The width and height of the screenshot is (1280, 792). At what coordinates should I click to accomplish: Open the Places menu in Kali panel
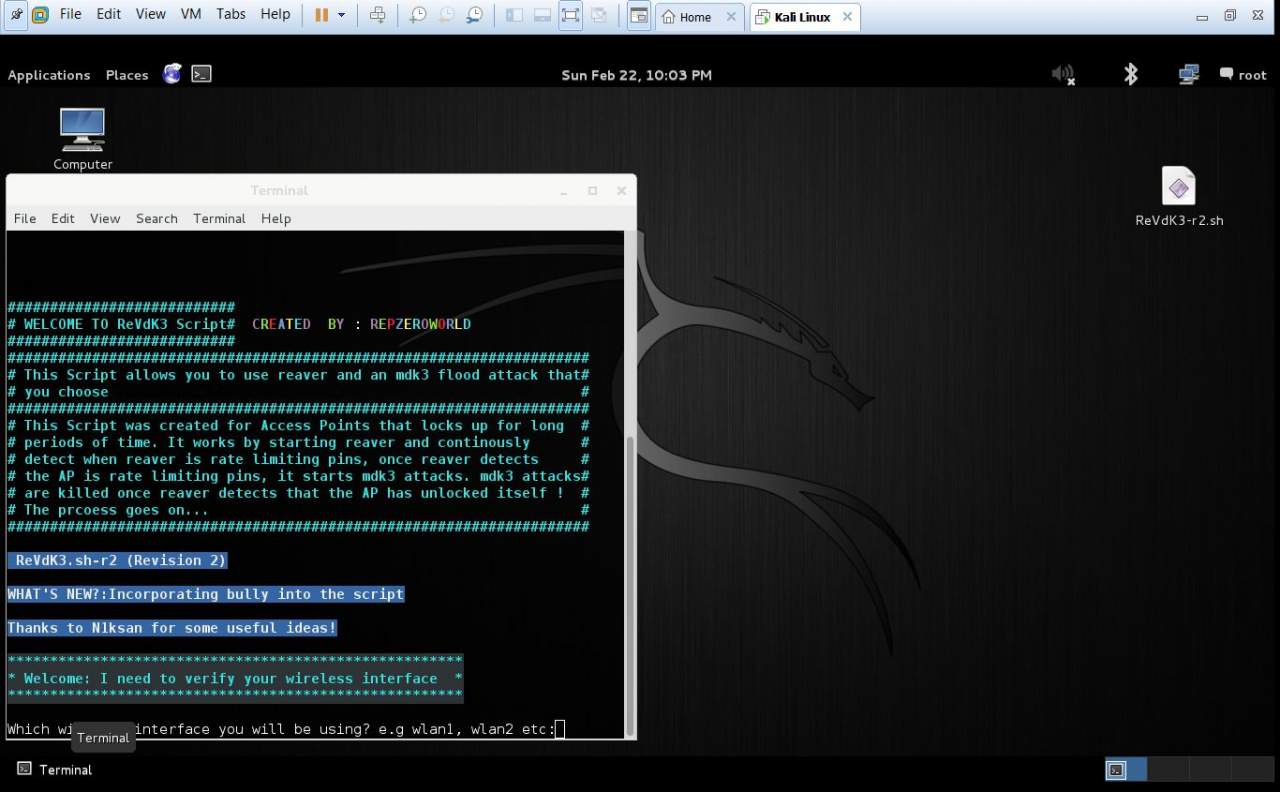pos(127,75)
